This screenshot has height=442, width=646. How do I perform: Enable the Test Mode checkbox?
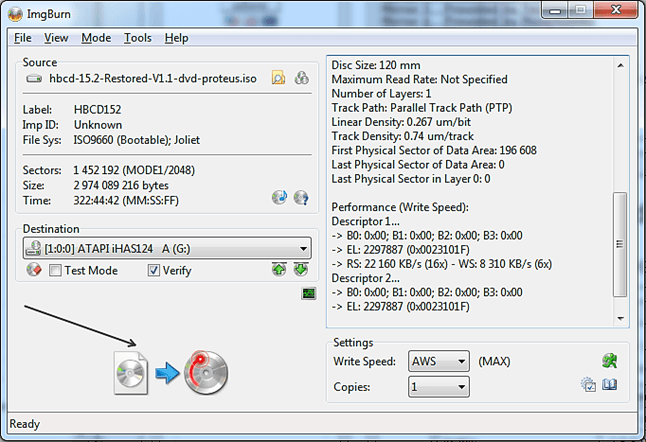(x=56, y=270)
